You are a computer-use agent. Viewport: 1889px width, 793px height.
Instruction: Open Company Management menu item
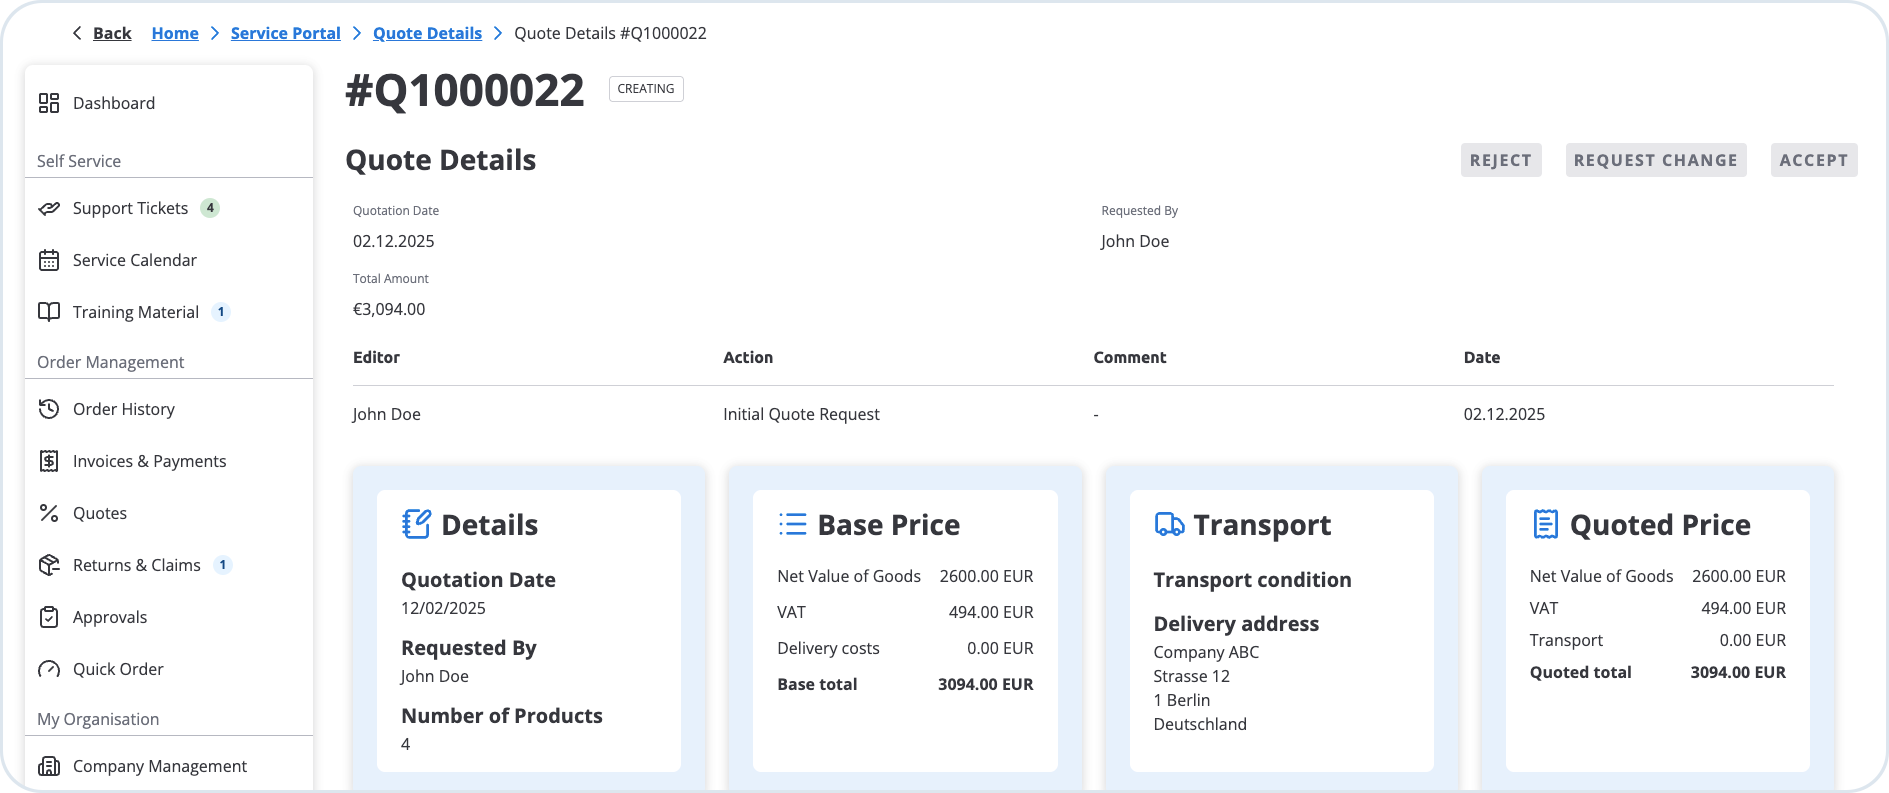point(160,766)
